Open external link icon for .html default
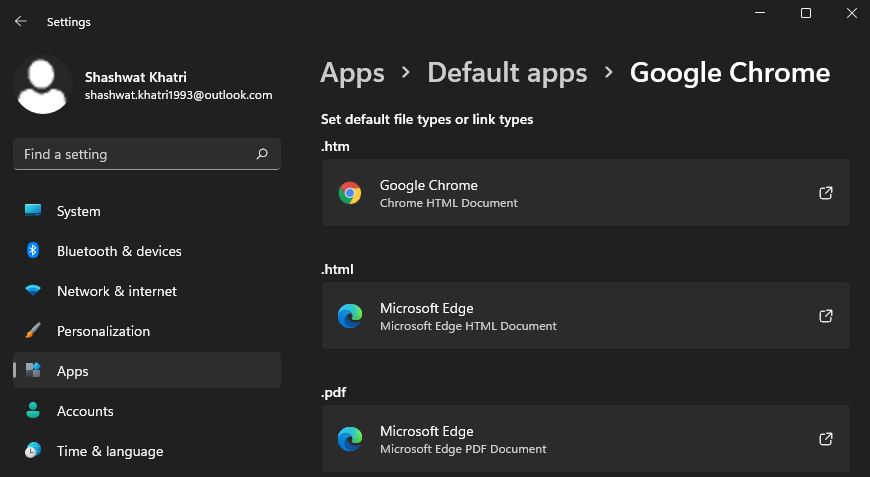 pos(826,316)
